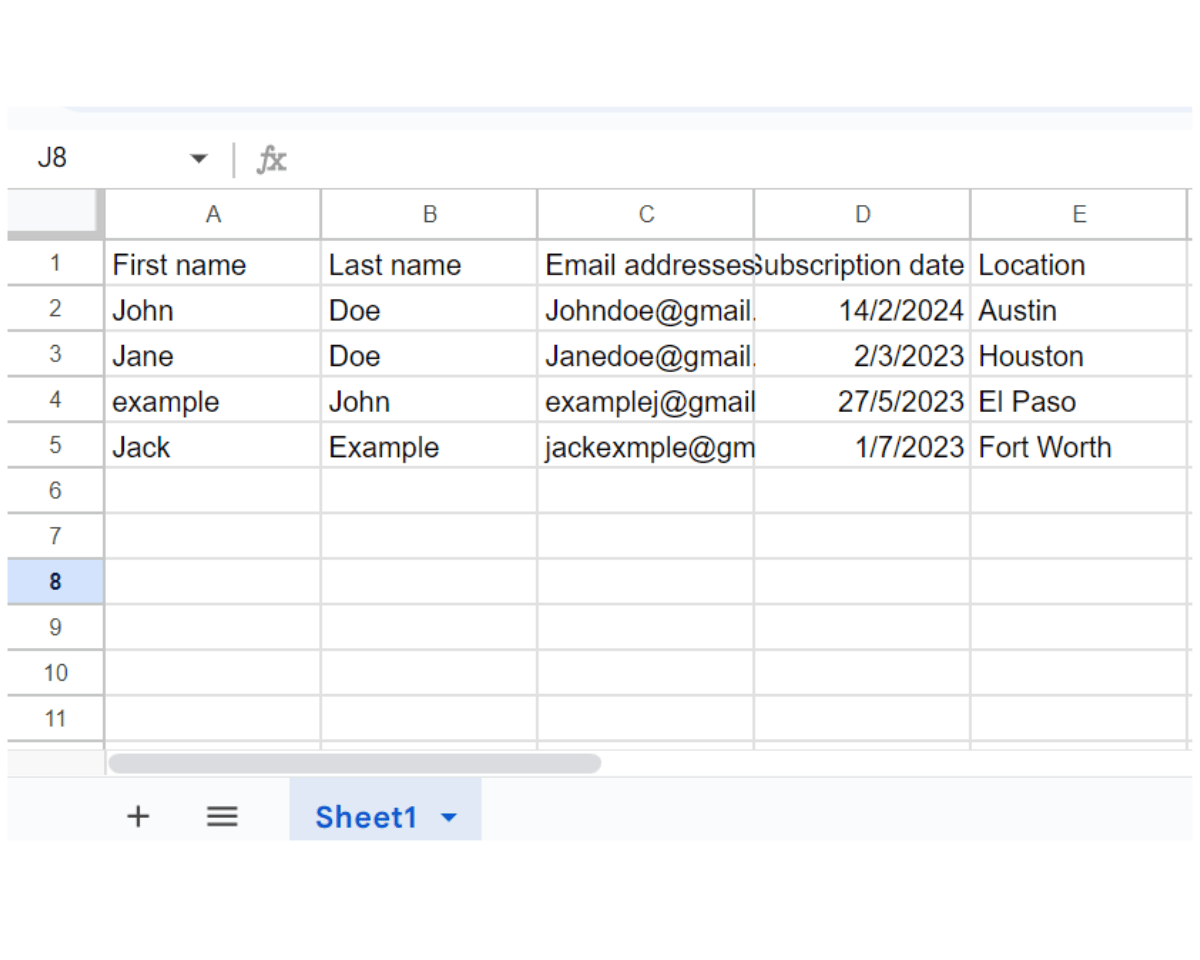Screen dimensions: 1200x960
Task: Click the "Location" header cell
Action: (1079, 264)
